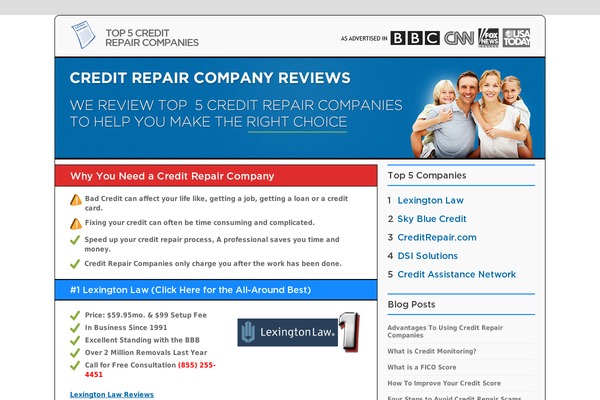600x400 pixels.
Task: Click Credit Repair Company Reviews banner heading
Action: point(210,78)
